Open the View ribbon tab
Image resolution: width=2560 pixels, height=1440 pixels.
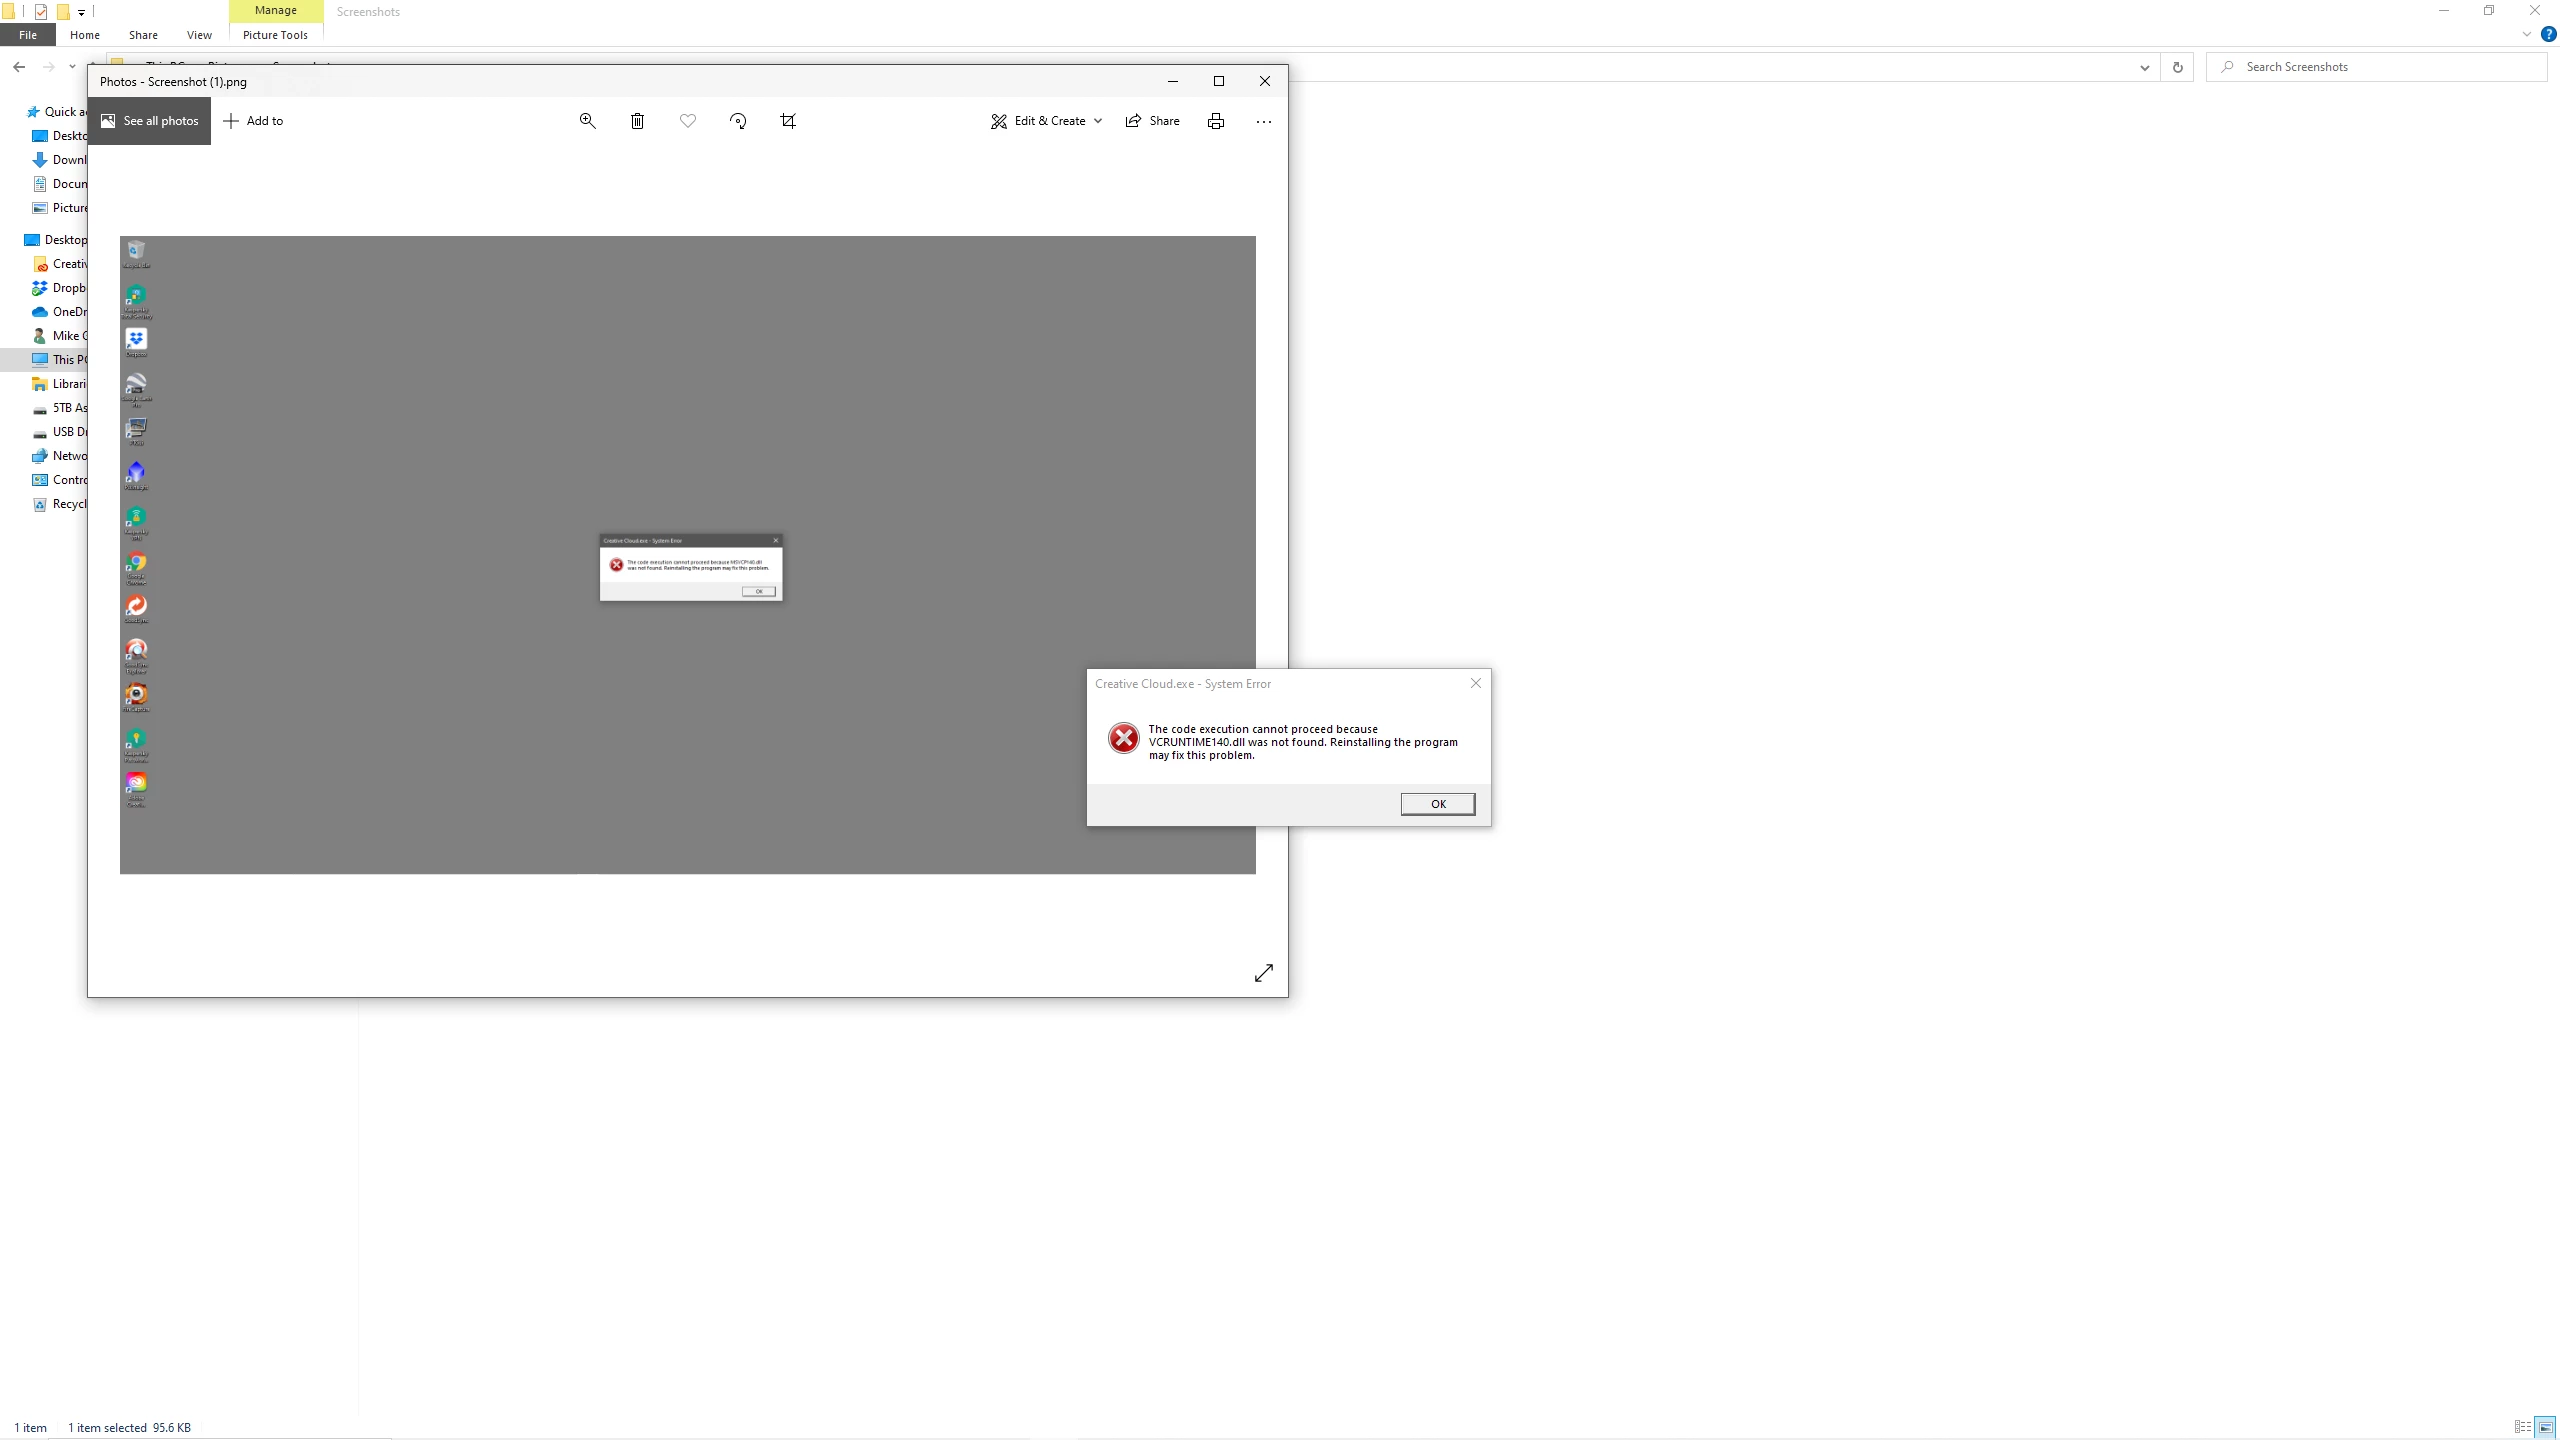pos(199,35)
